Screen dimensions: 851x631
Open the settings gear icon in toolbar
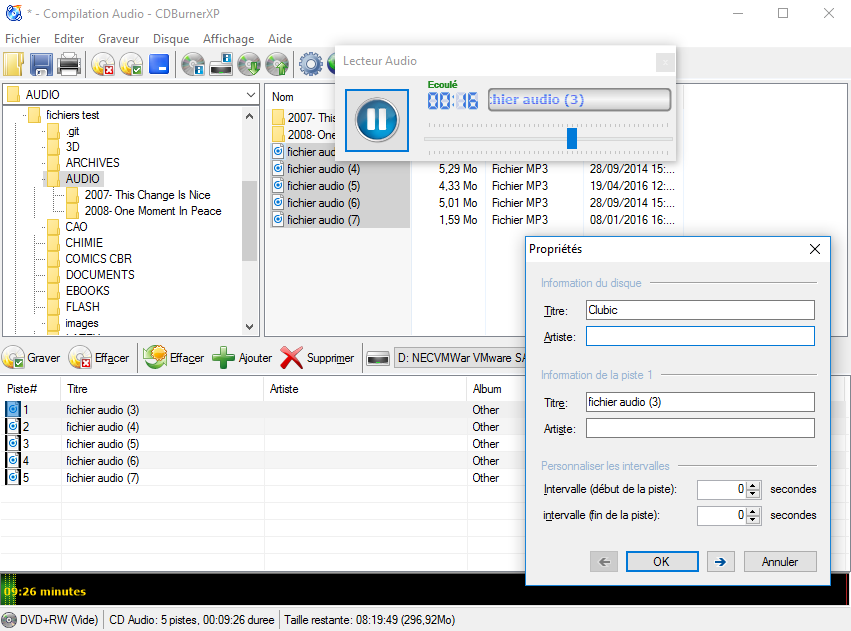click(310, 65)
